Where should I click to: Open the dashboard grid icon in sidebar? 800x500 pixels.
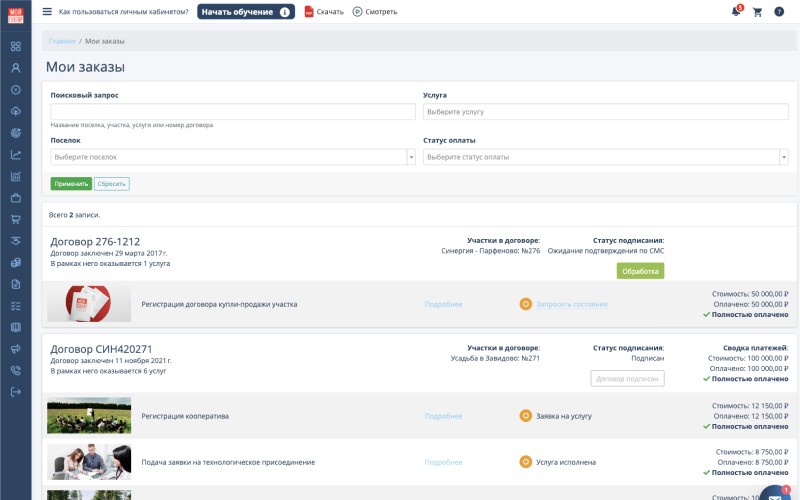16,46
